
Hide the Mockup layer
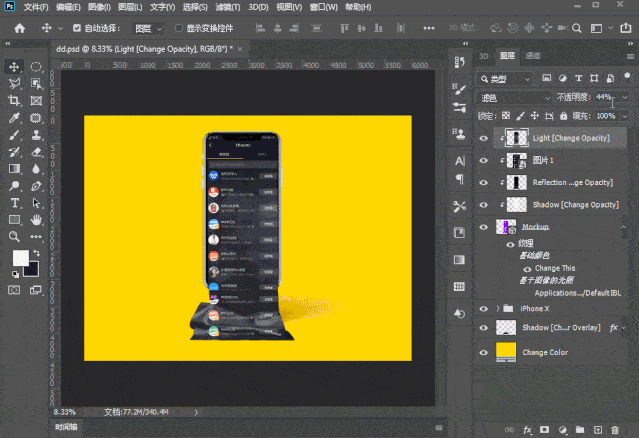pyautogui.click(x=483, y=227)
